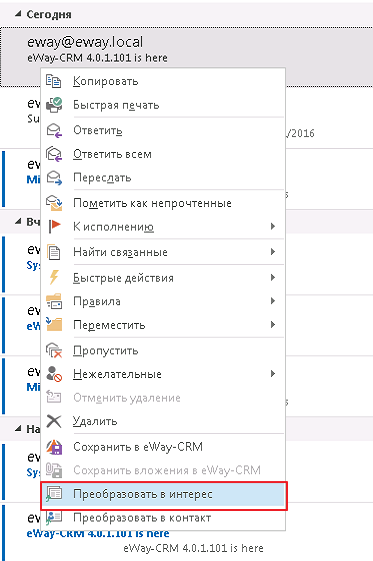Click the Копировать copy icon
Image resolution: width=373 pixels, height=561 pixels.
click(x=54, y=81)
